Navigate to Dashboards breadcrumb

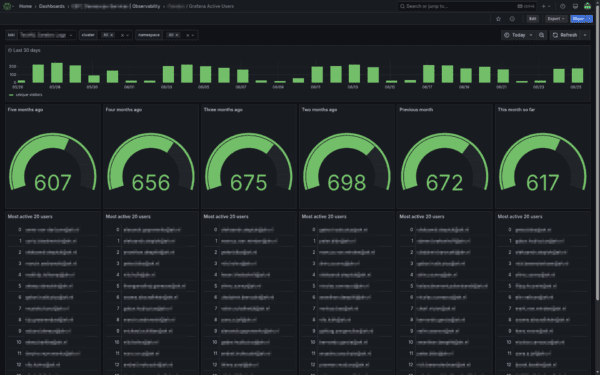coord(52,6)
